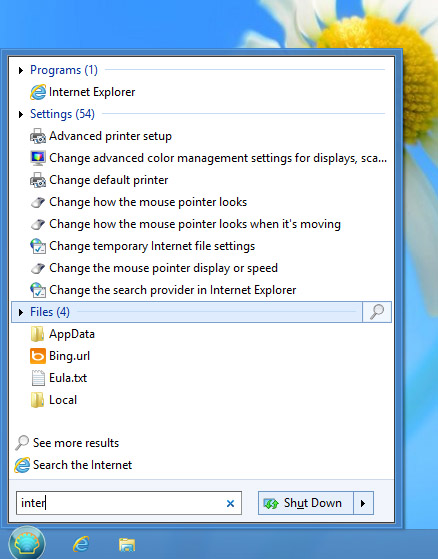Click the Settings (54) header text
The width and height of the screenshot is (438, 559).
coord(62,114)
